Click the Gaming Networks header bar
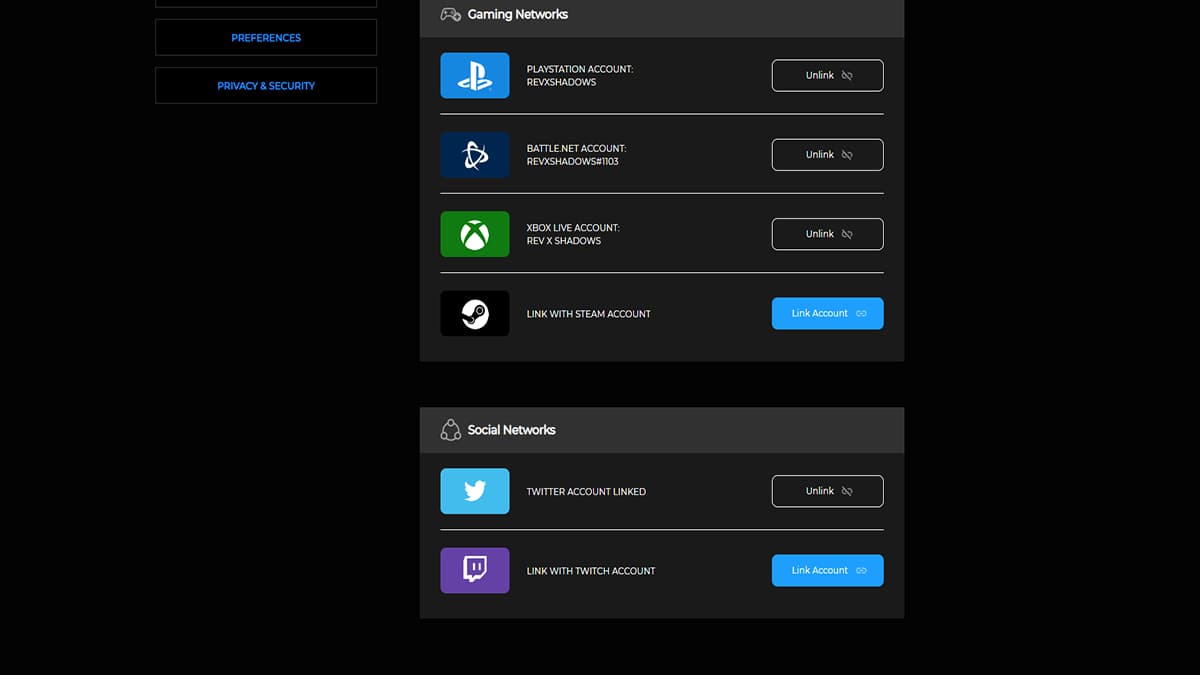Viewport: 1200px width, 675px height. pyautogui.click(x=661, y=14)
